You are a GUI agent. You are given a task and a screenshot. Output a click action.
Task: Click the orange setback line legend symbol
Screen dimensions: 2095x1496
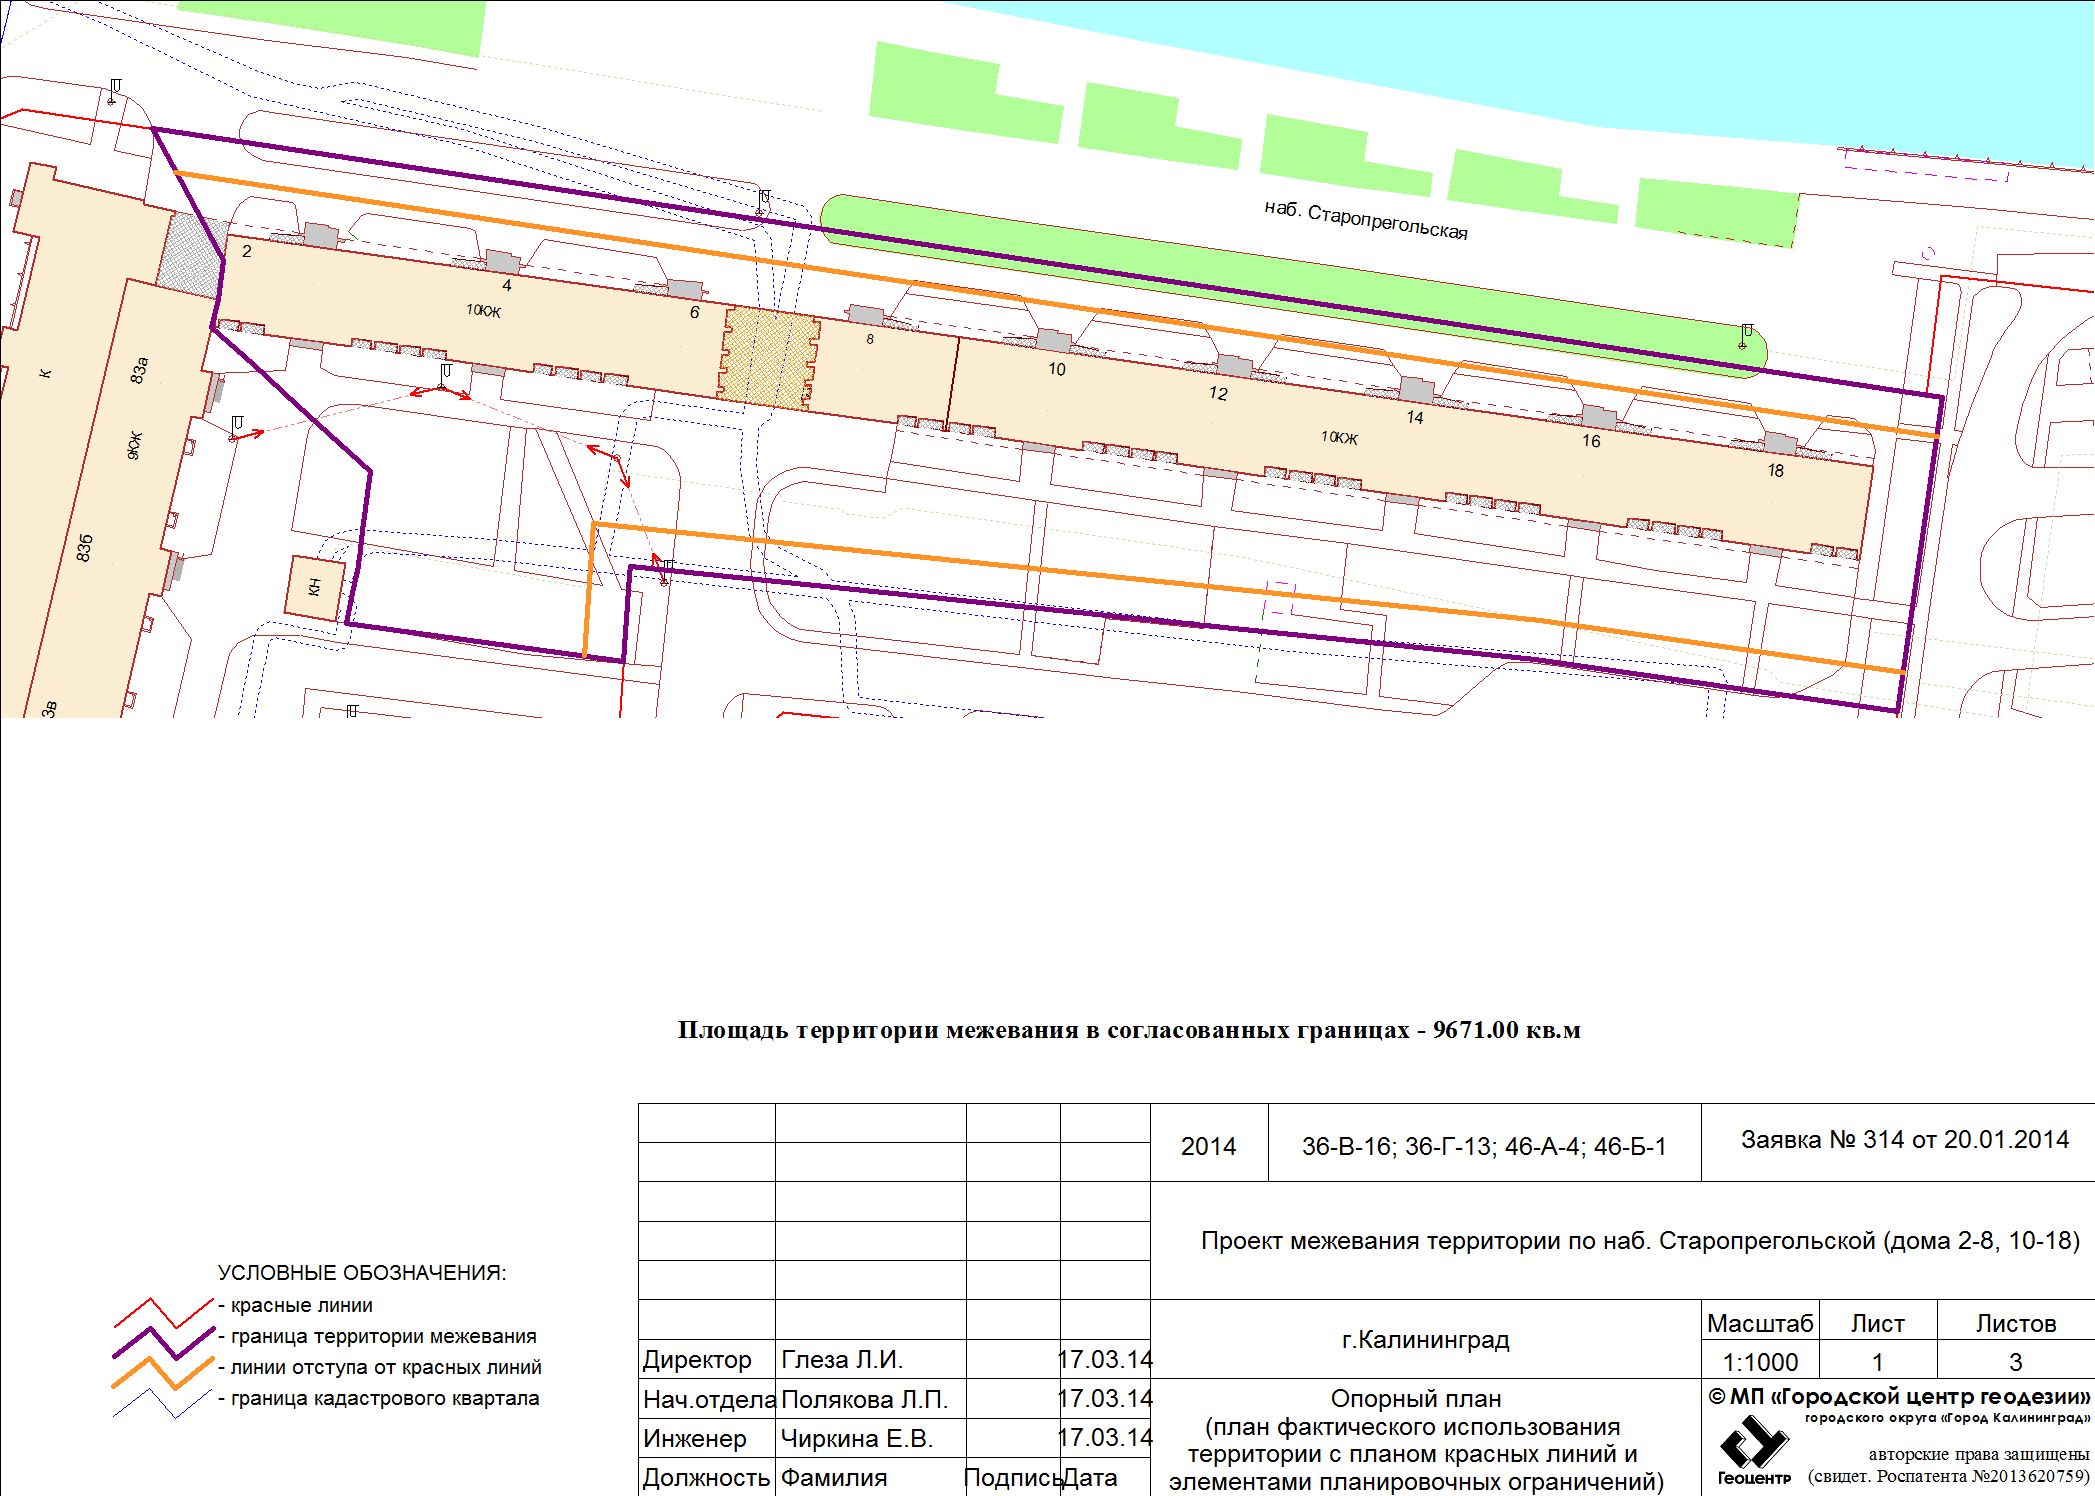coord(163,1373)
